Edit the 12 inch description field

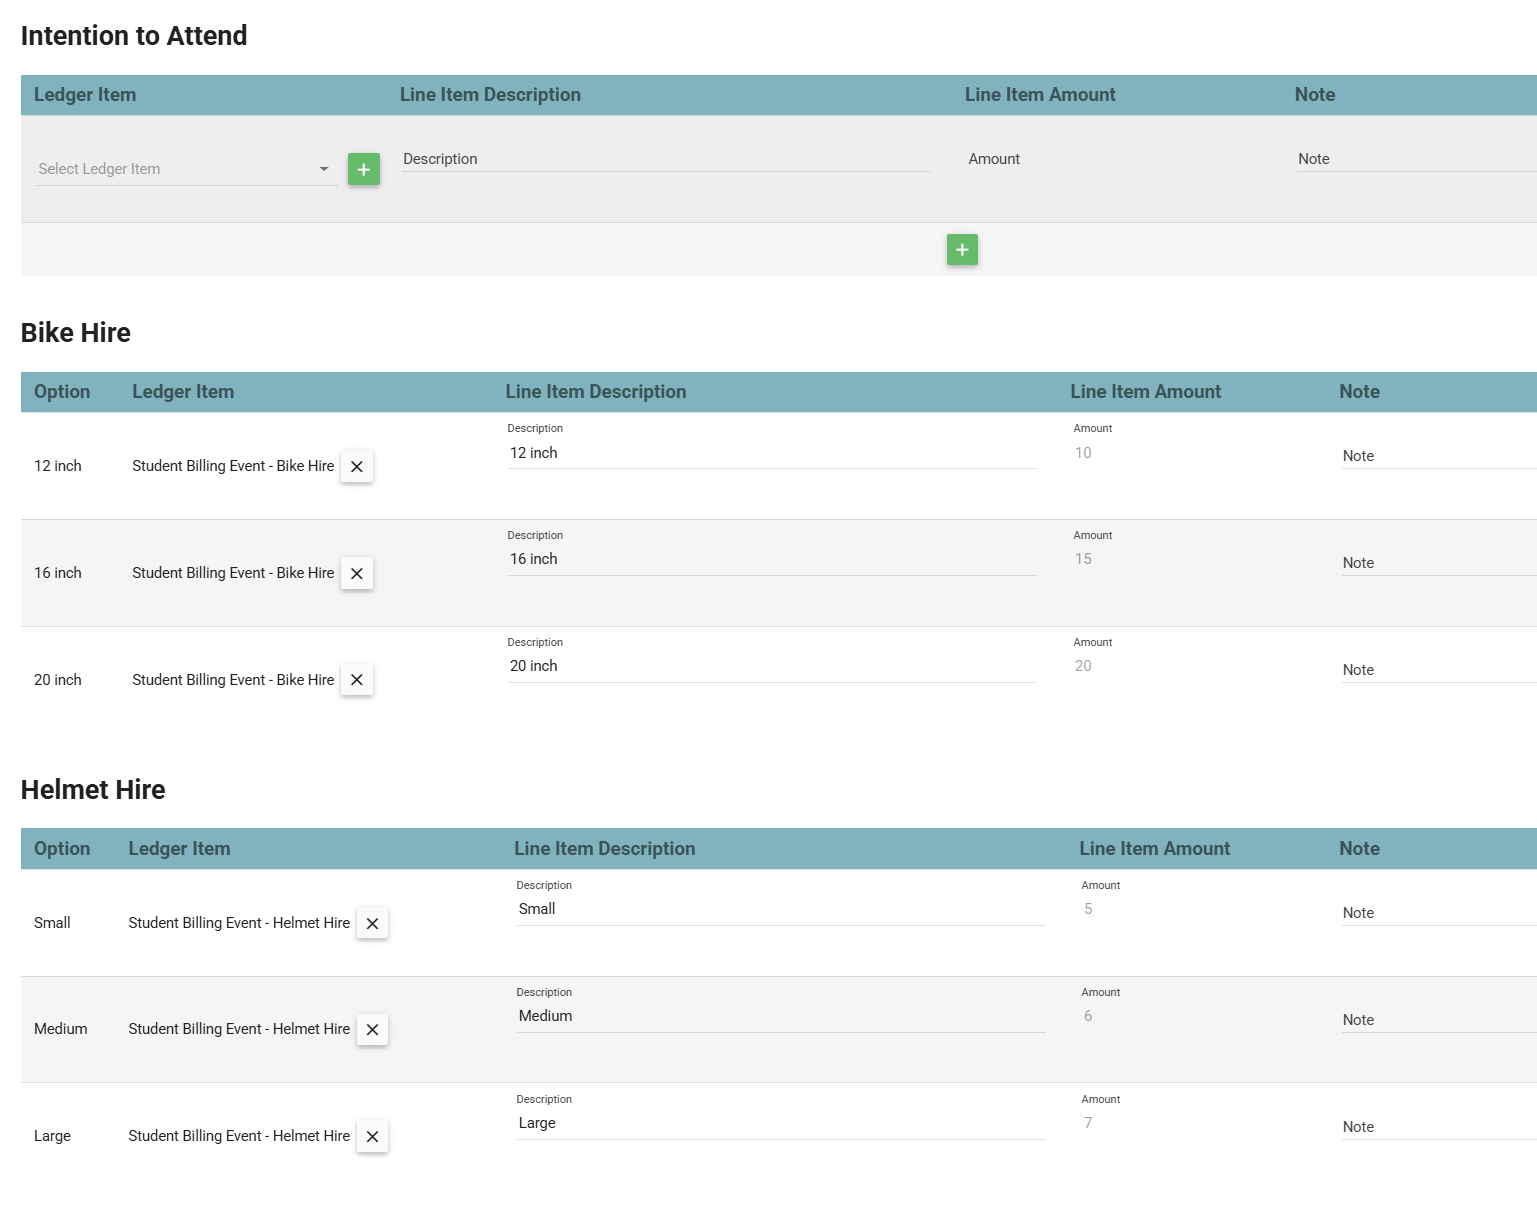(770, 453)
